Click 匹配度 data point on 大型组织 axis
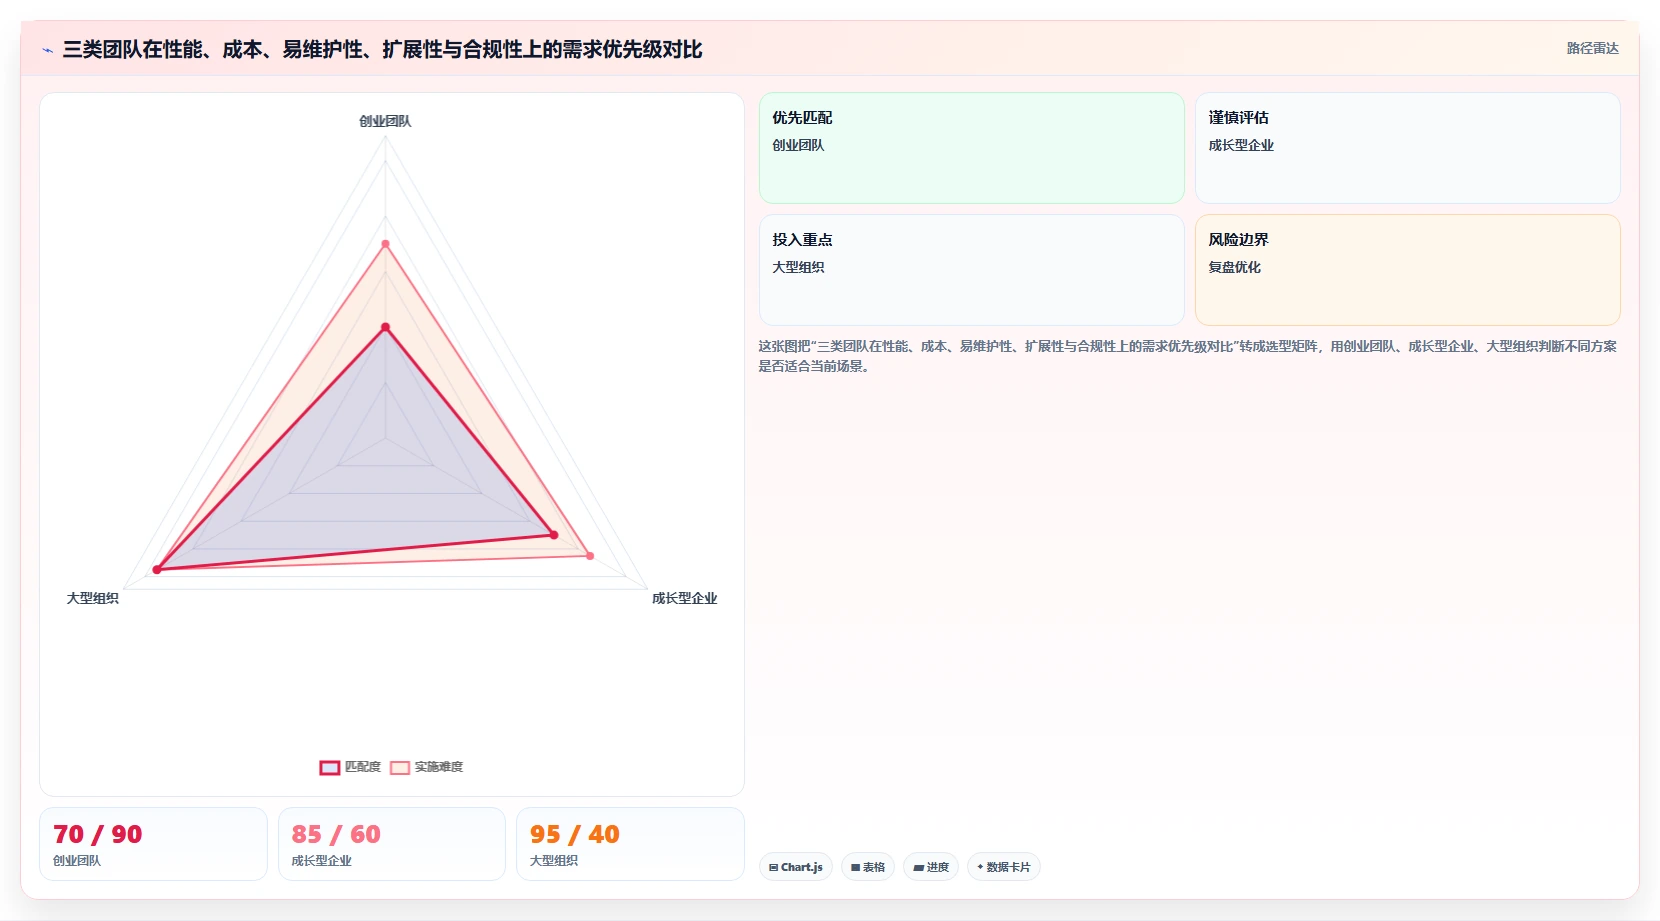This screenshot has width=1660, height=921. click(x=156, y=570)
